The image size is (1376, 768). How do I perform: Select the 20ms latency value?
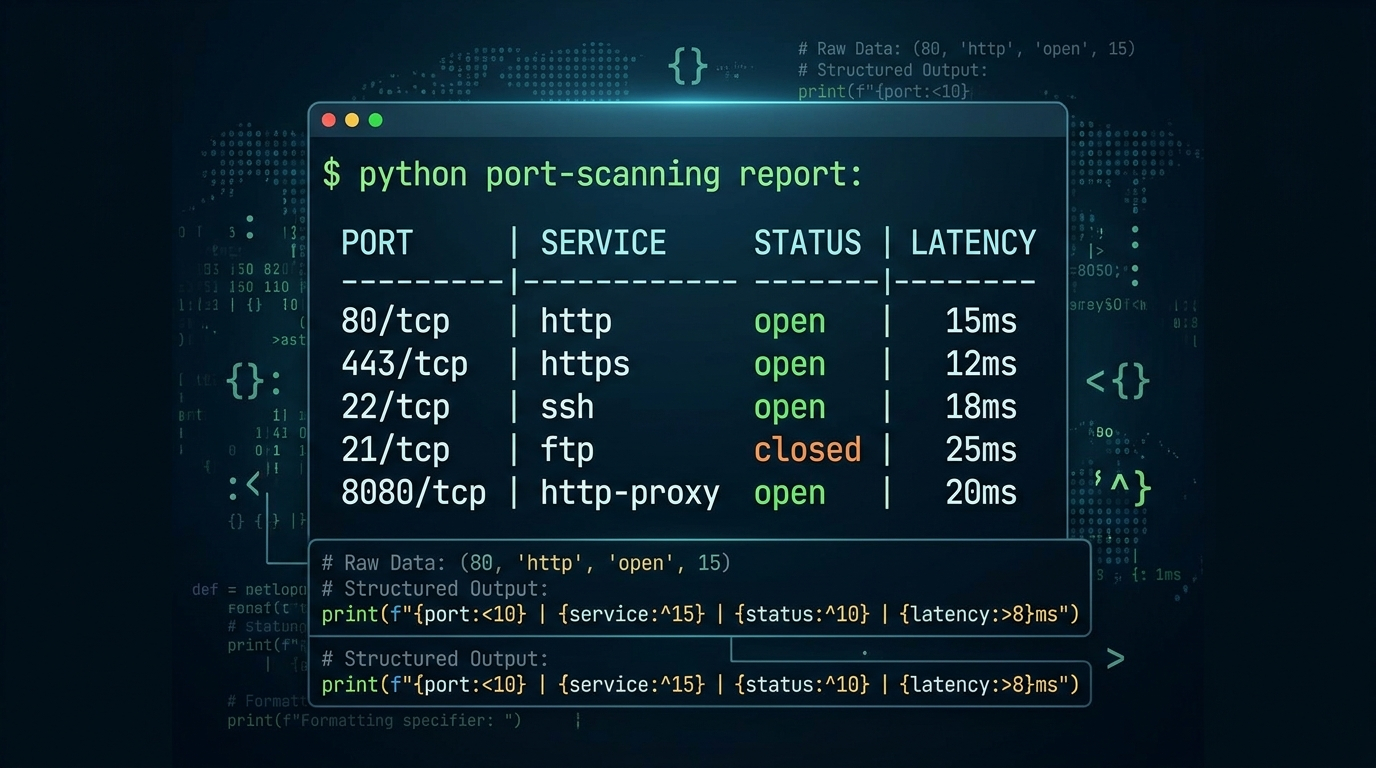(x=981, y=493)
